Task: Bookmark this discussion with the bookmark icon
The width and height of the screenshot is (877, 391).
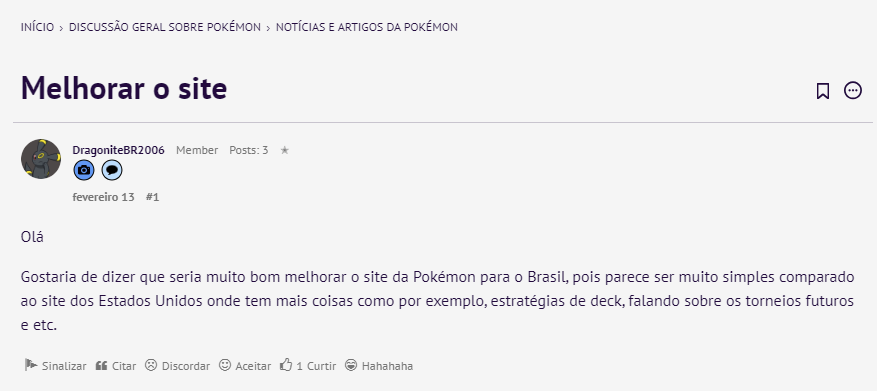Action: (822, 91)
